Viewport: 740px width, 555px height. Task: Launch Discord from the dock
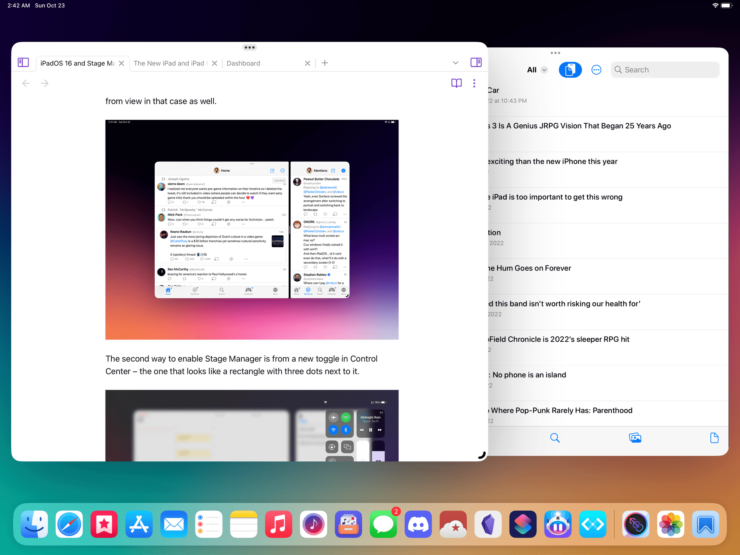point(419,523)
